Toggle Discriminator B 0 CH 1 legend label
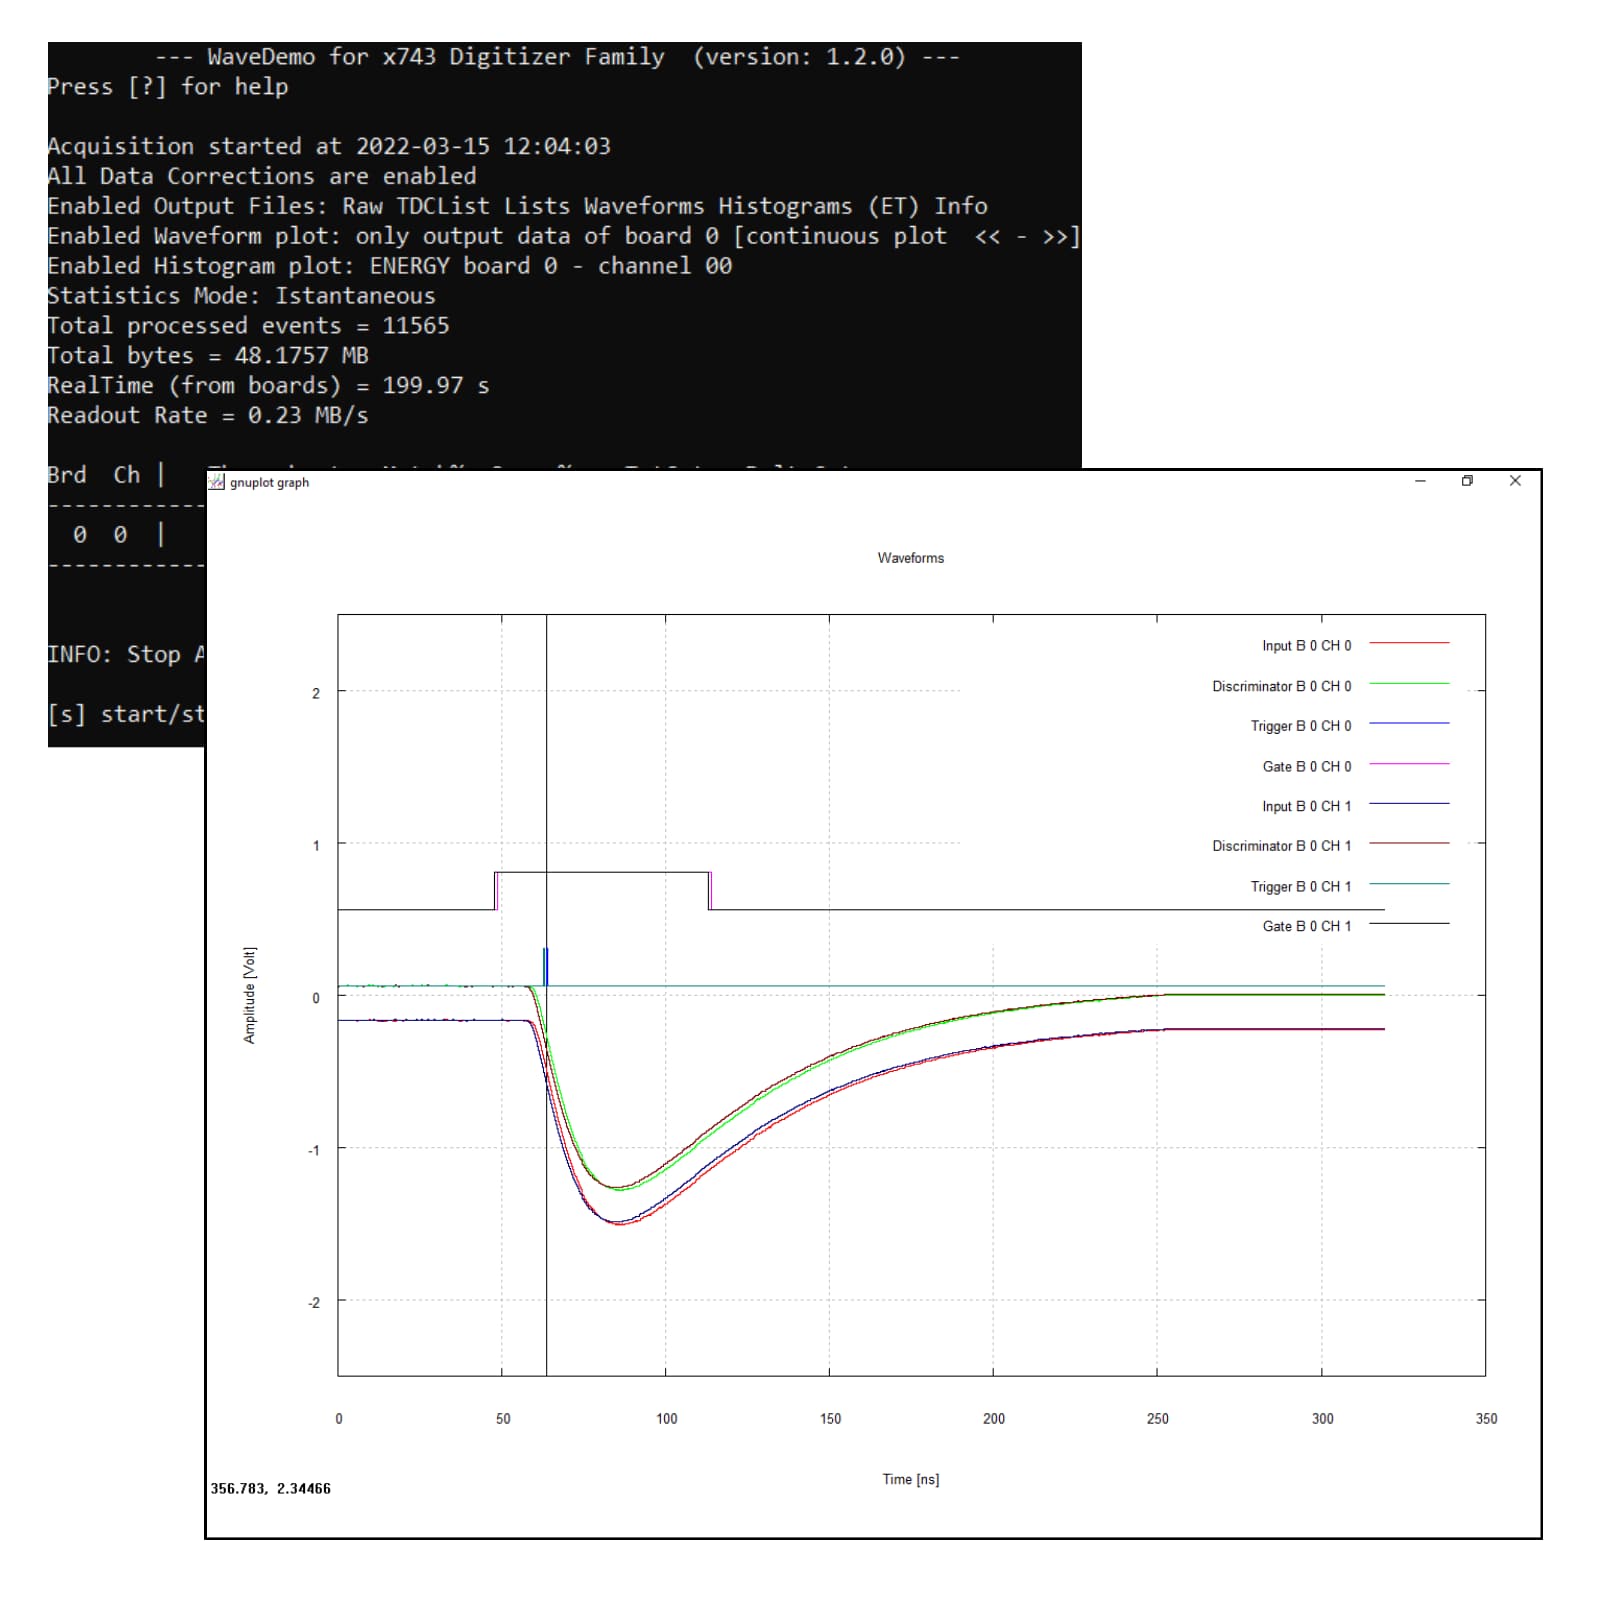 coord(1281,846)
